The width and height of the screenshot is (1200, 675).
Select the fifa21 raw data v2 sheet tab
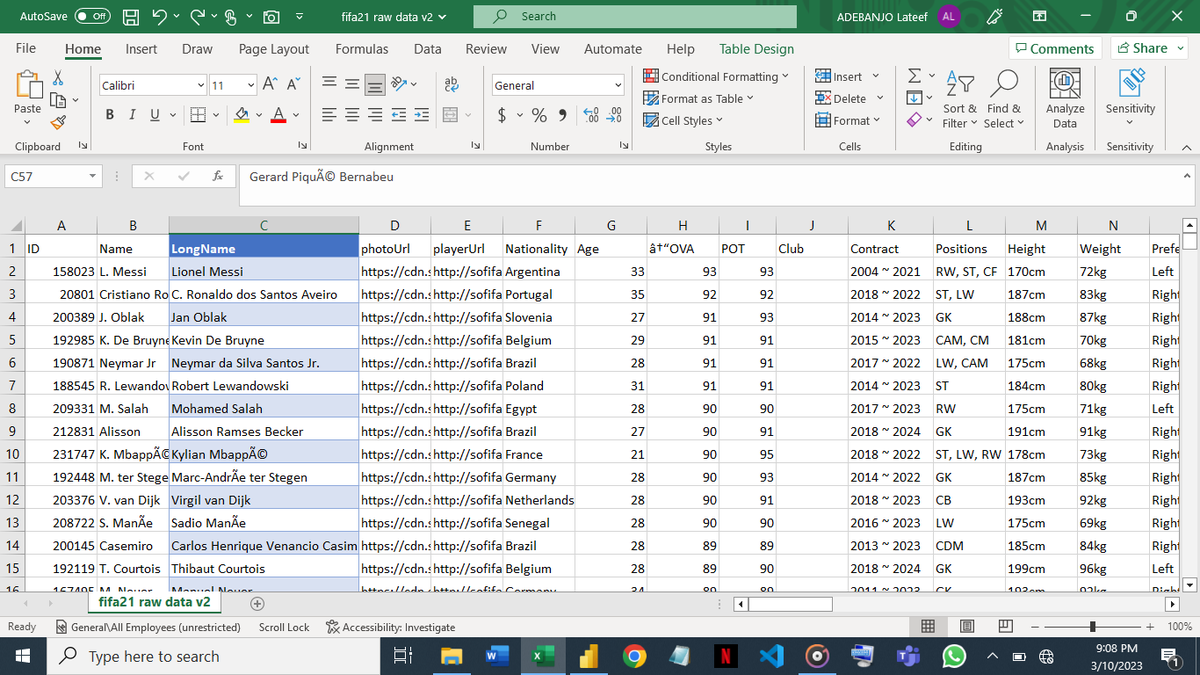[x=154, y=603]
